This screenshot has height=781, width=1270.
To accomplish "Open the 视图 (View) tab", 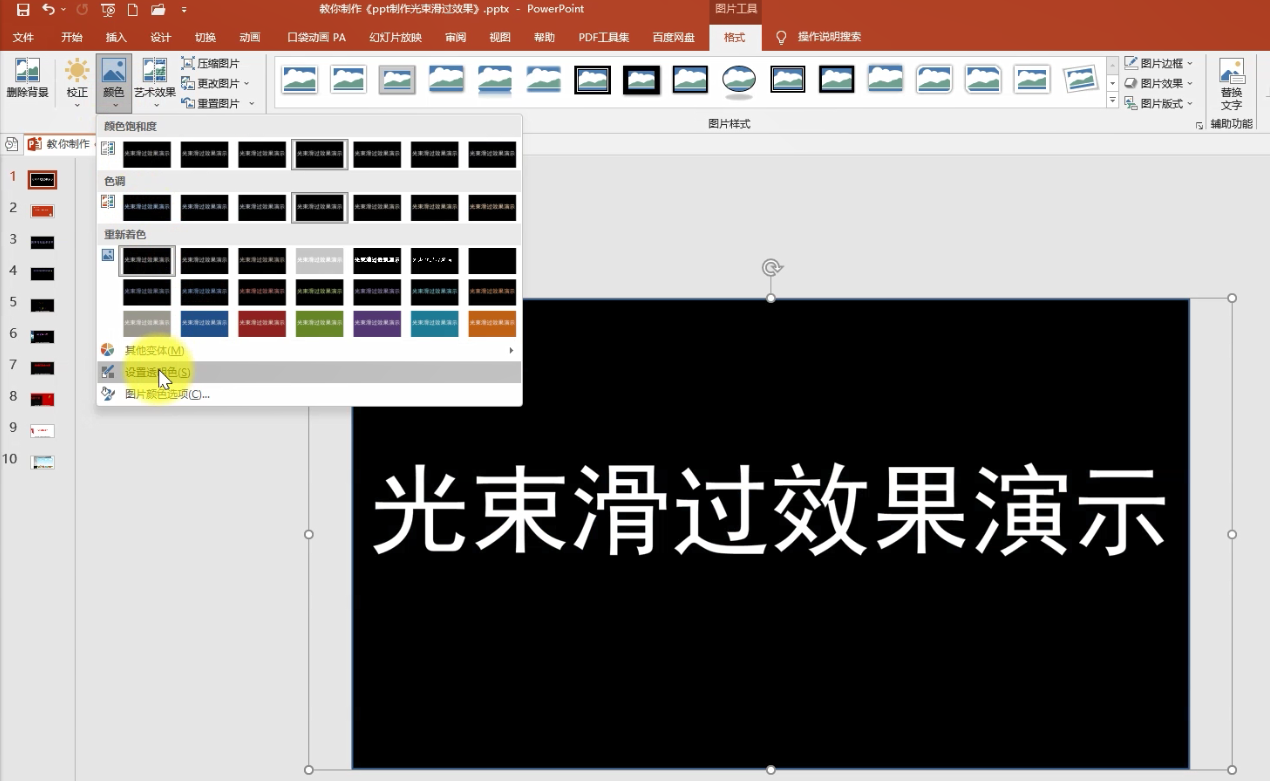I will [x=500, y=37].
